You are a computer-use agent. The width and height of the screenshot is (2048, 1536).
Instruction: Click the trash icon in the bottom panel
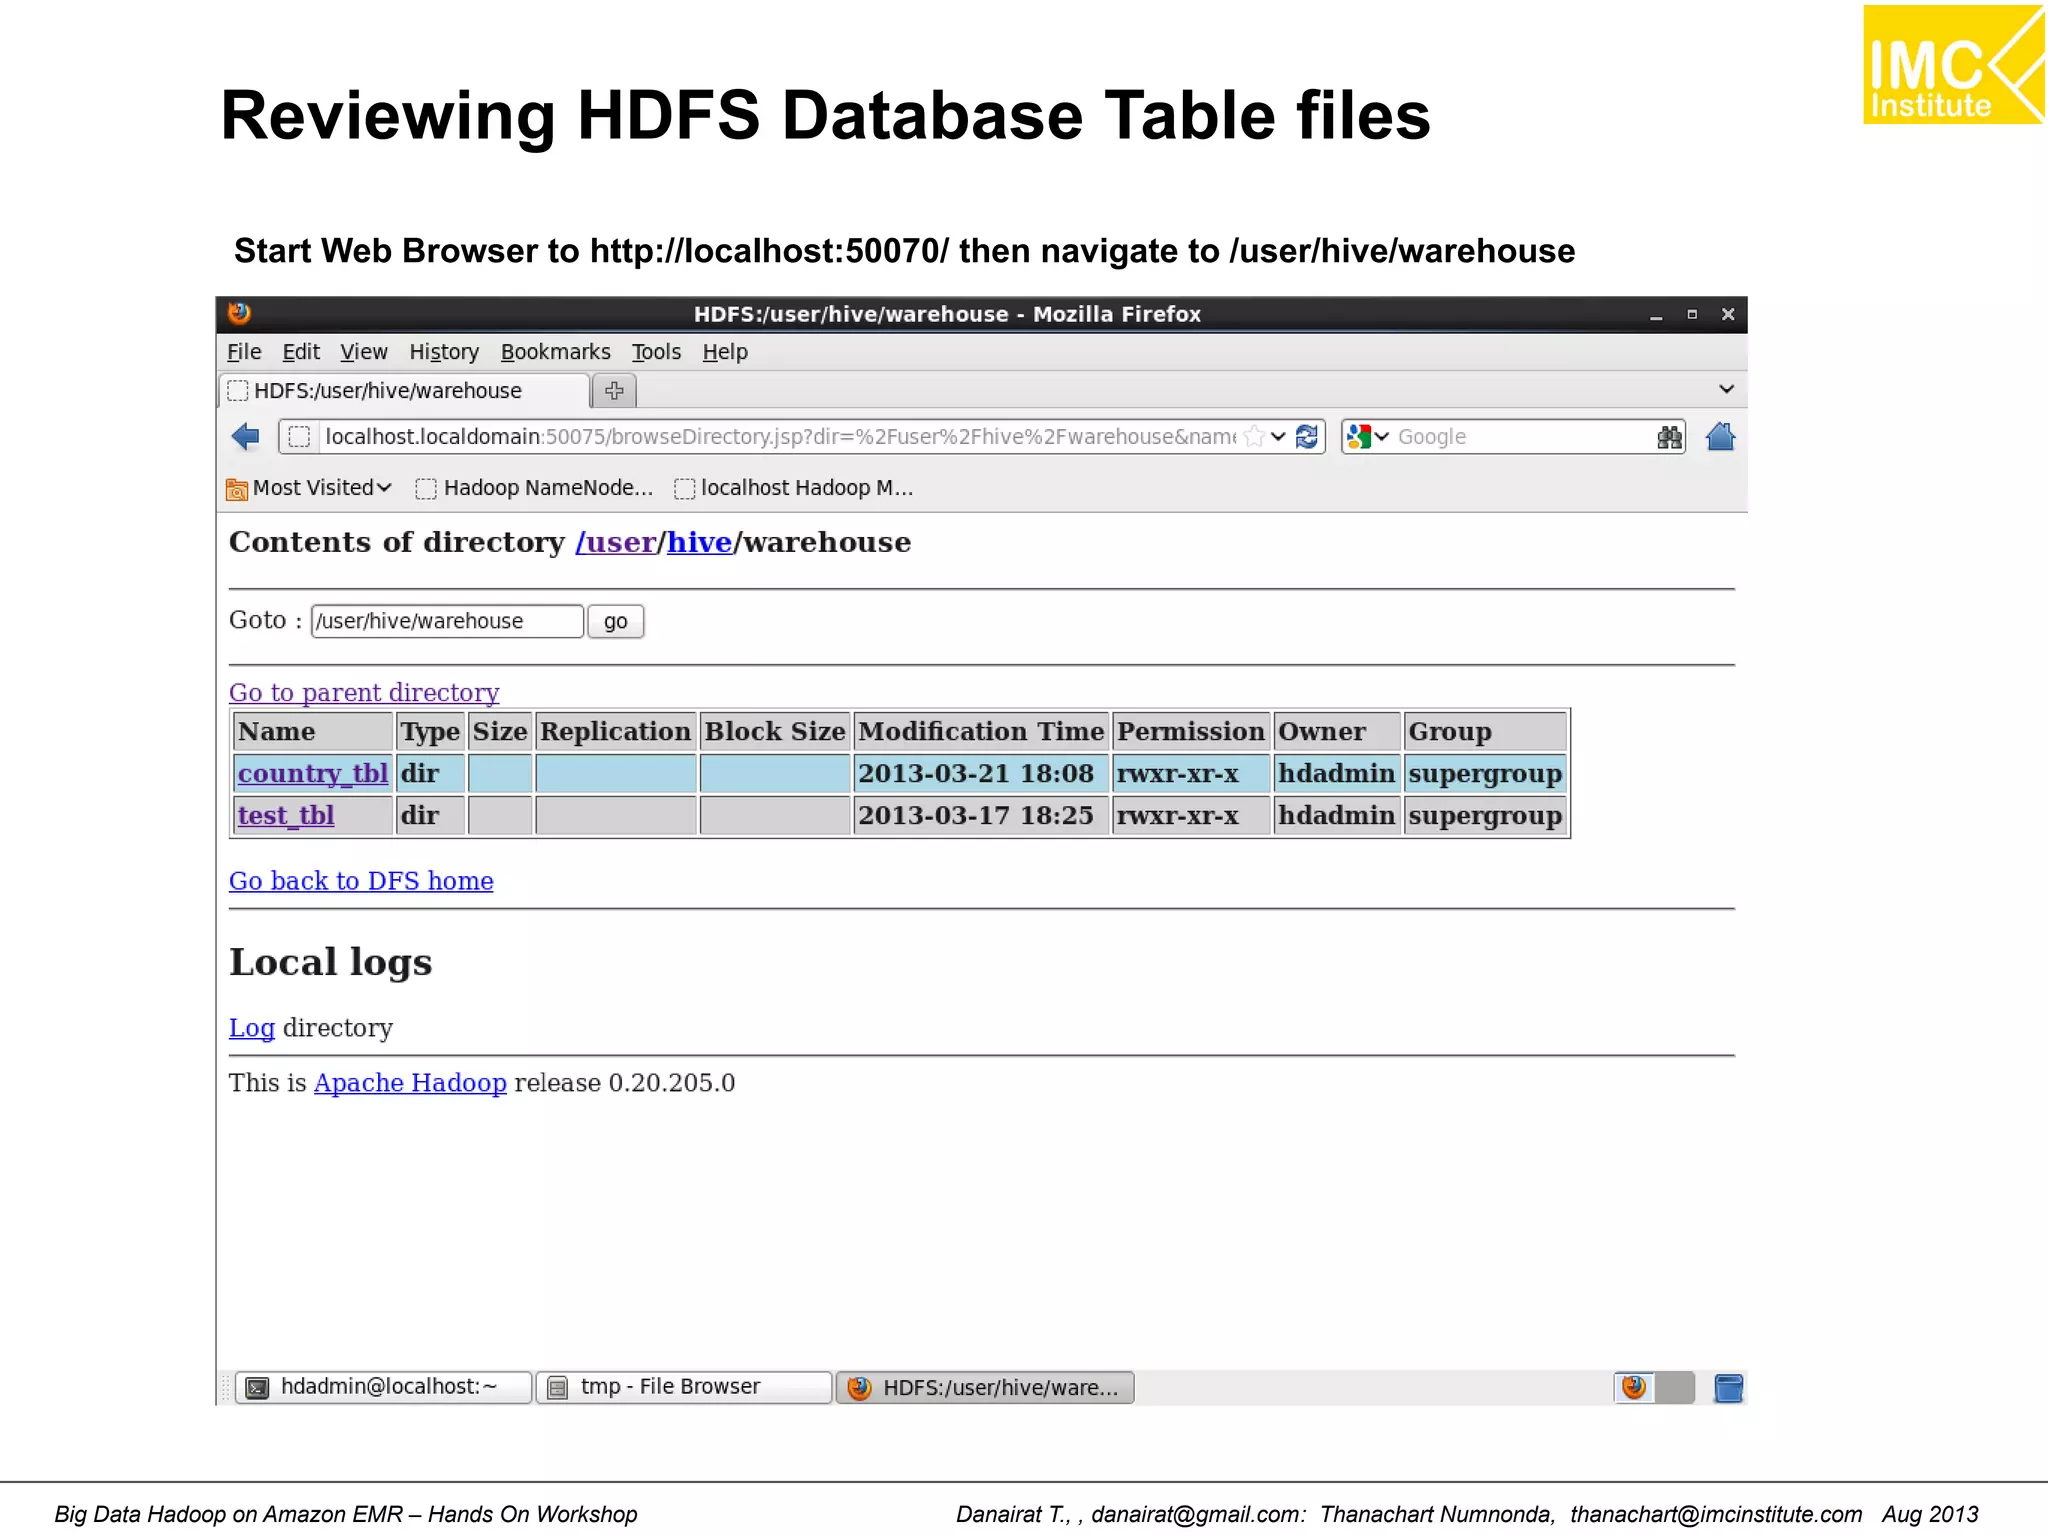(1728, 1387)
